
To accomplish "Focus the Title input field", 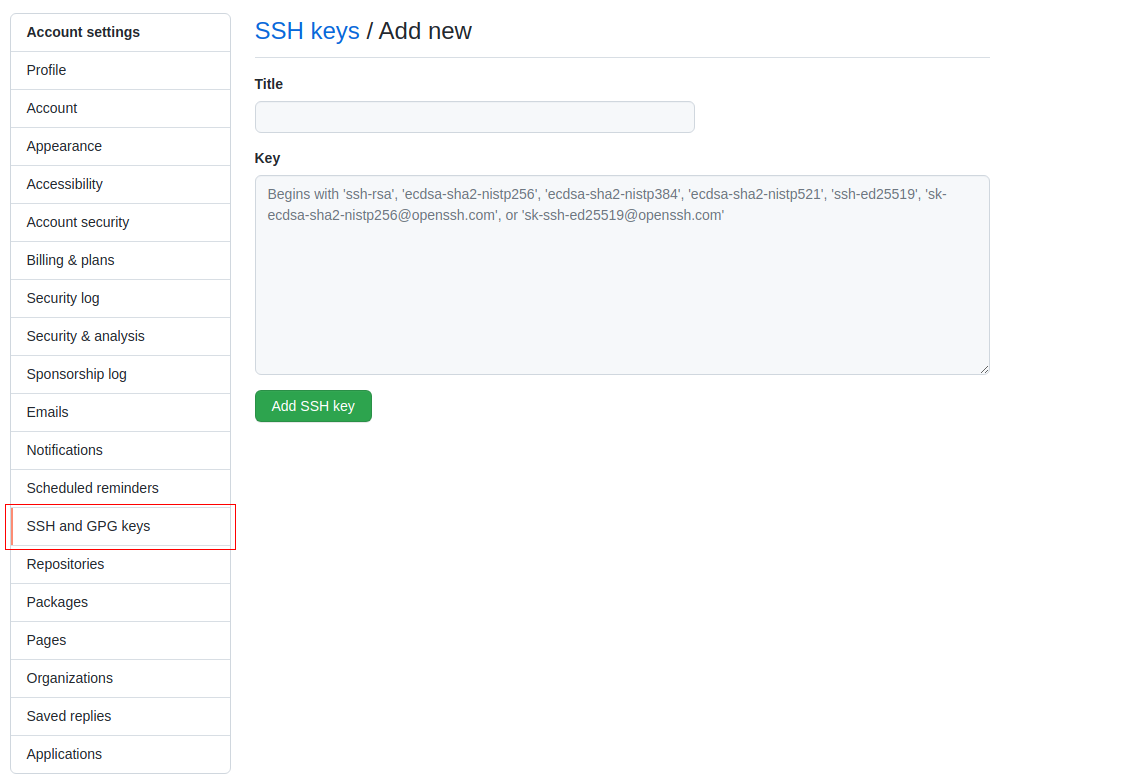I will pyautogui.click(x=474, y=117).
